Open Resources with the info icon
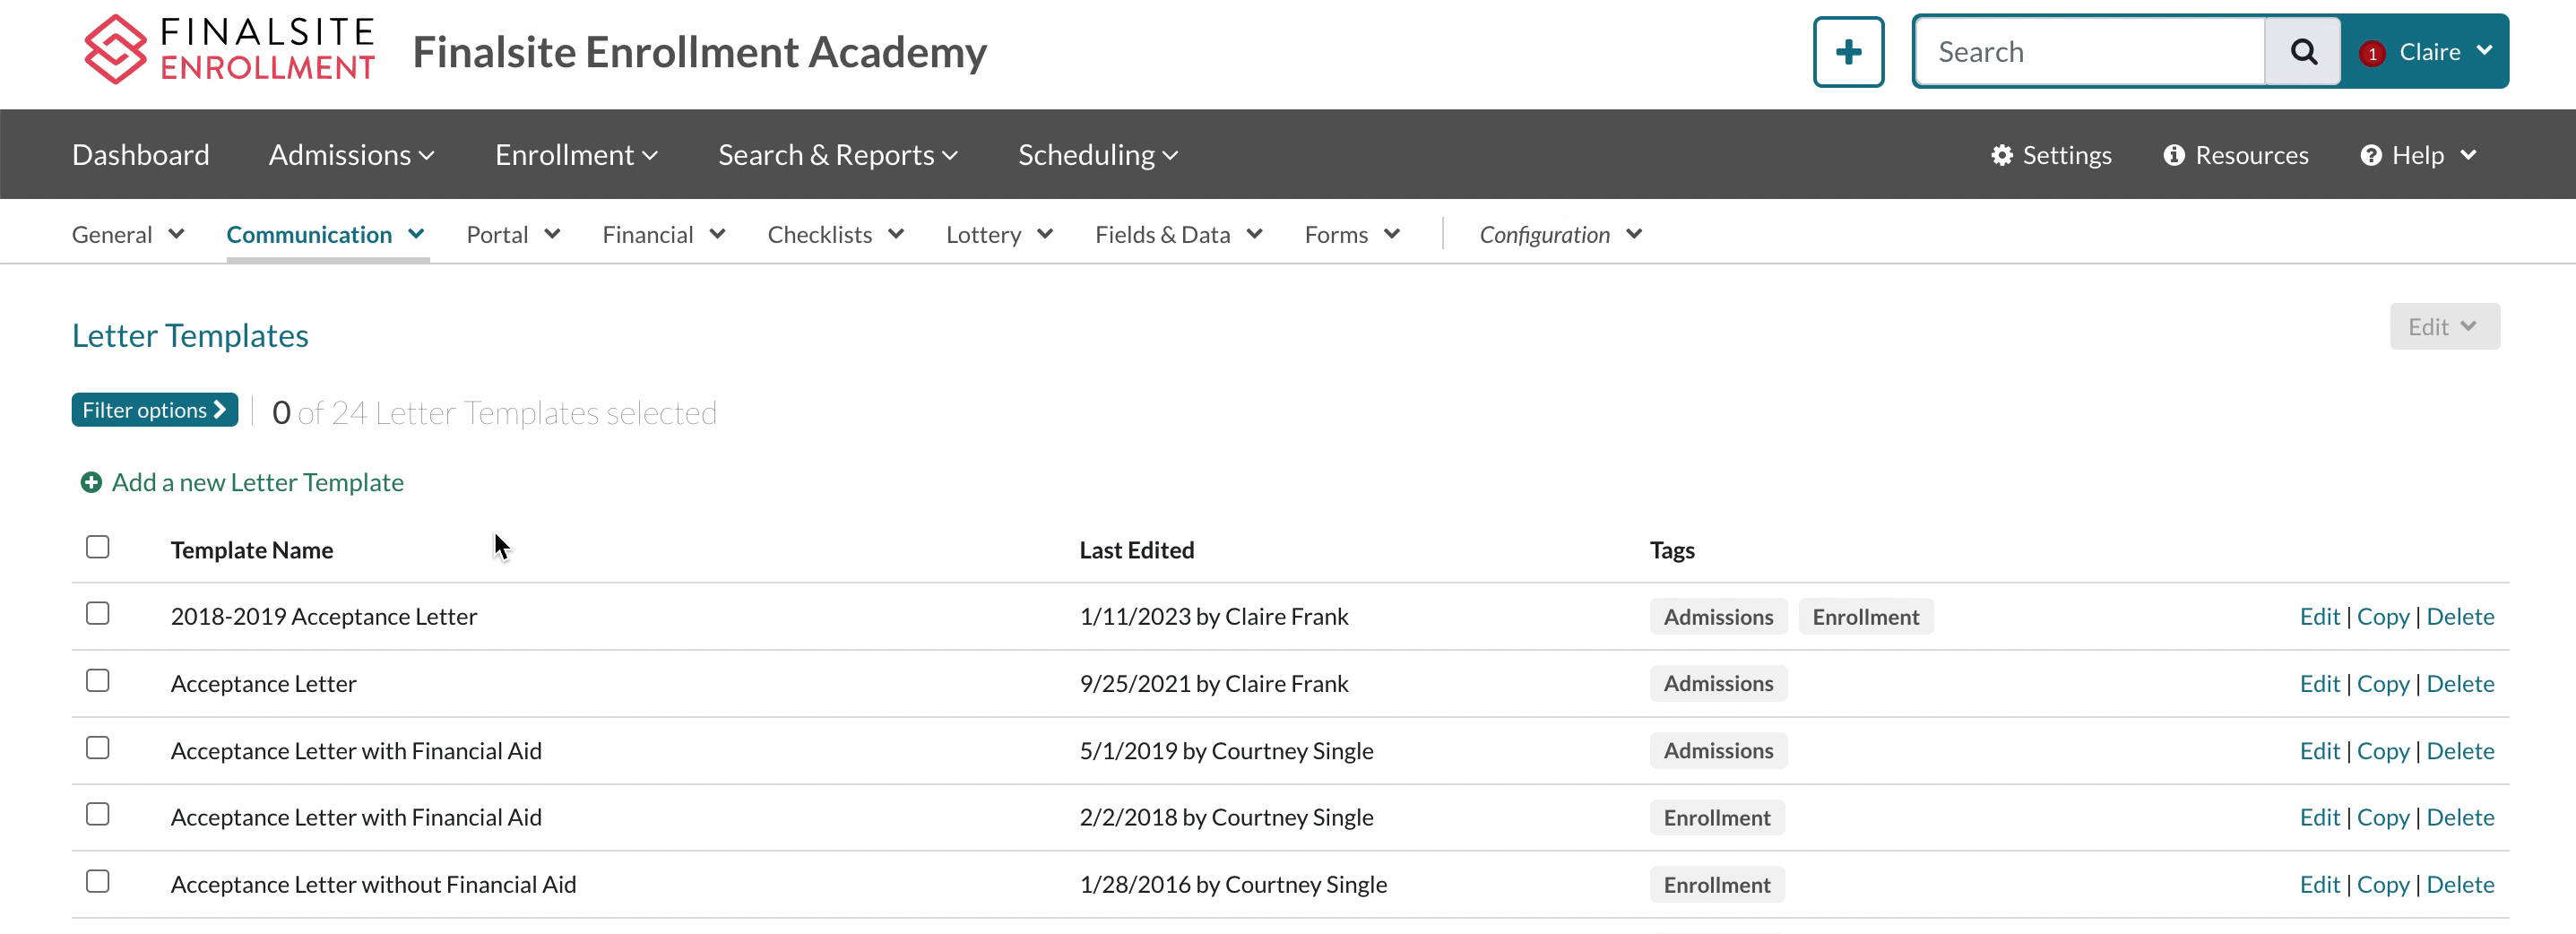Screen dimensions: 2576x934 pyautogui.click(x=2173, y=155)
